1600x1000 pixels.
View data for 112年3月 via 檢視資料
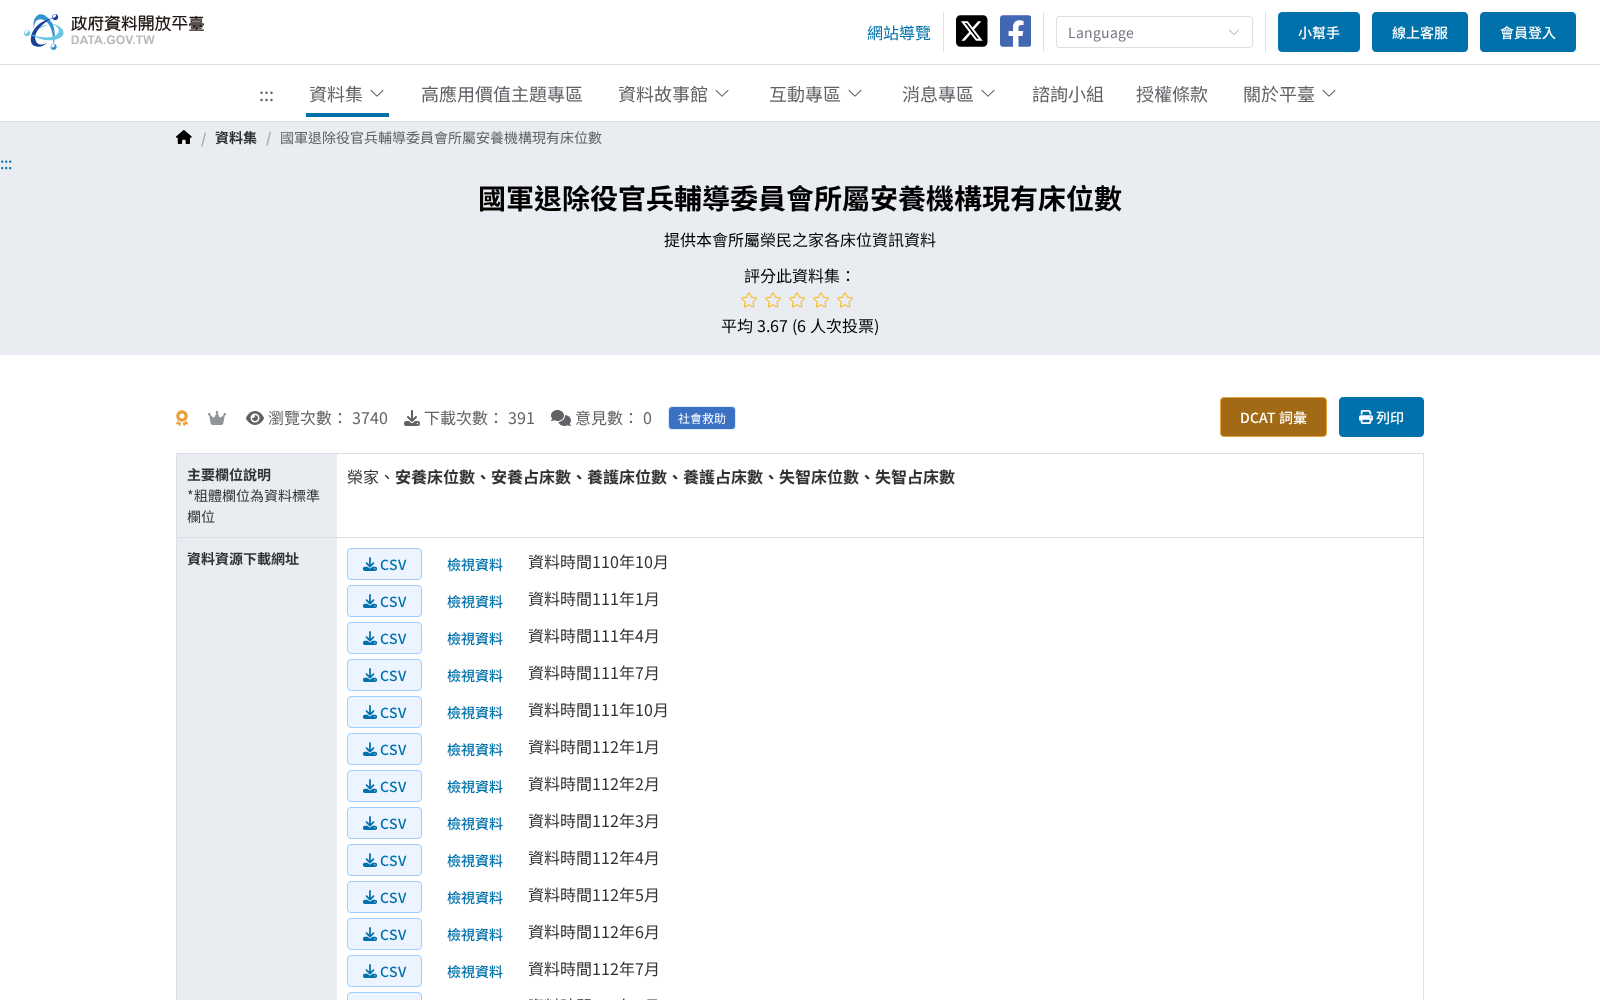click(x=475, y=824)
